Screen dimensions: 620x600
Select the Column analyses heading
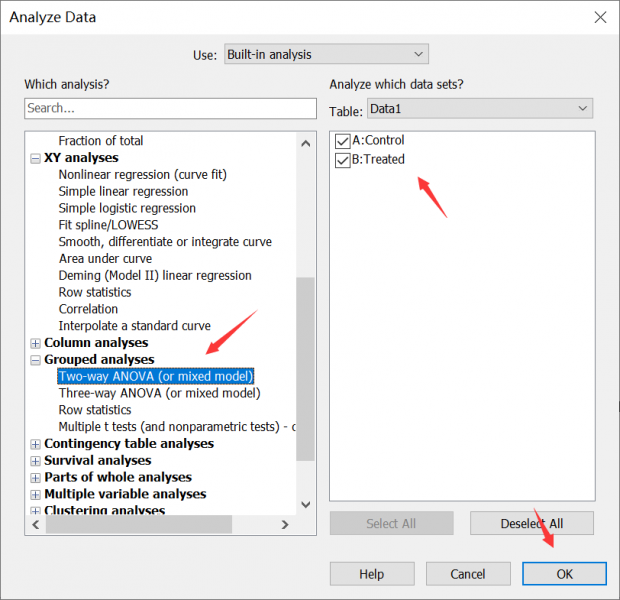tap(96, 343)
